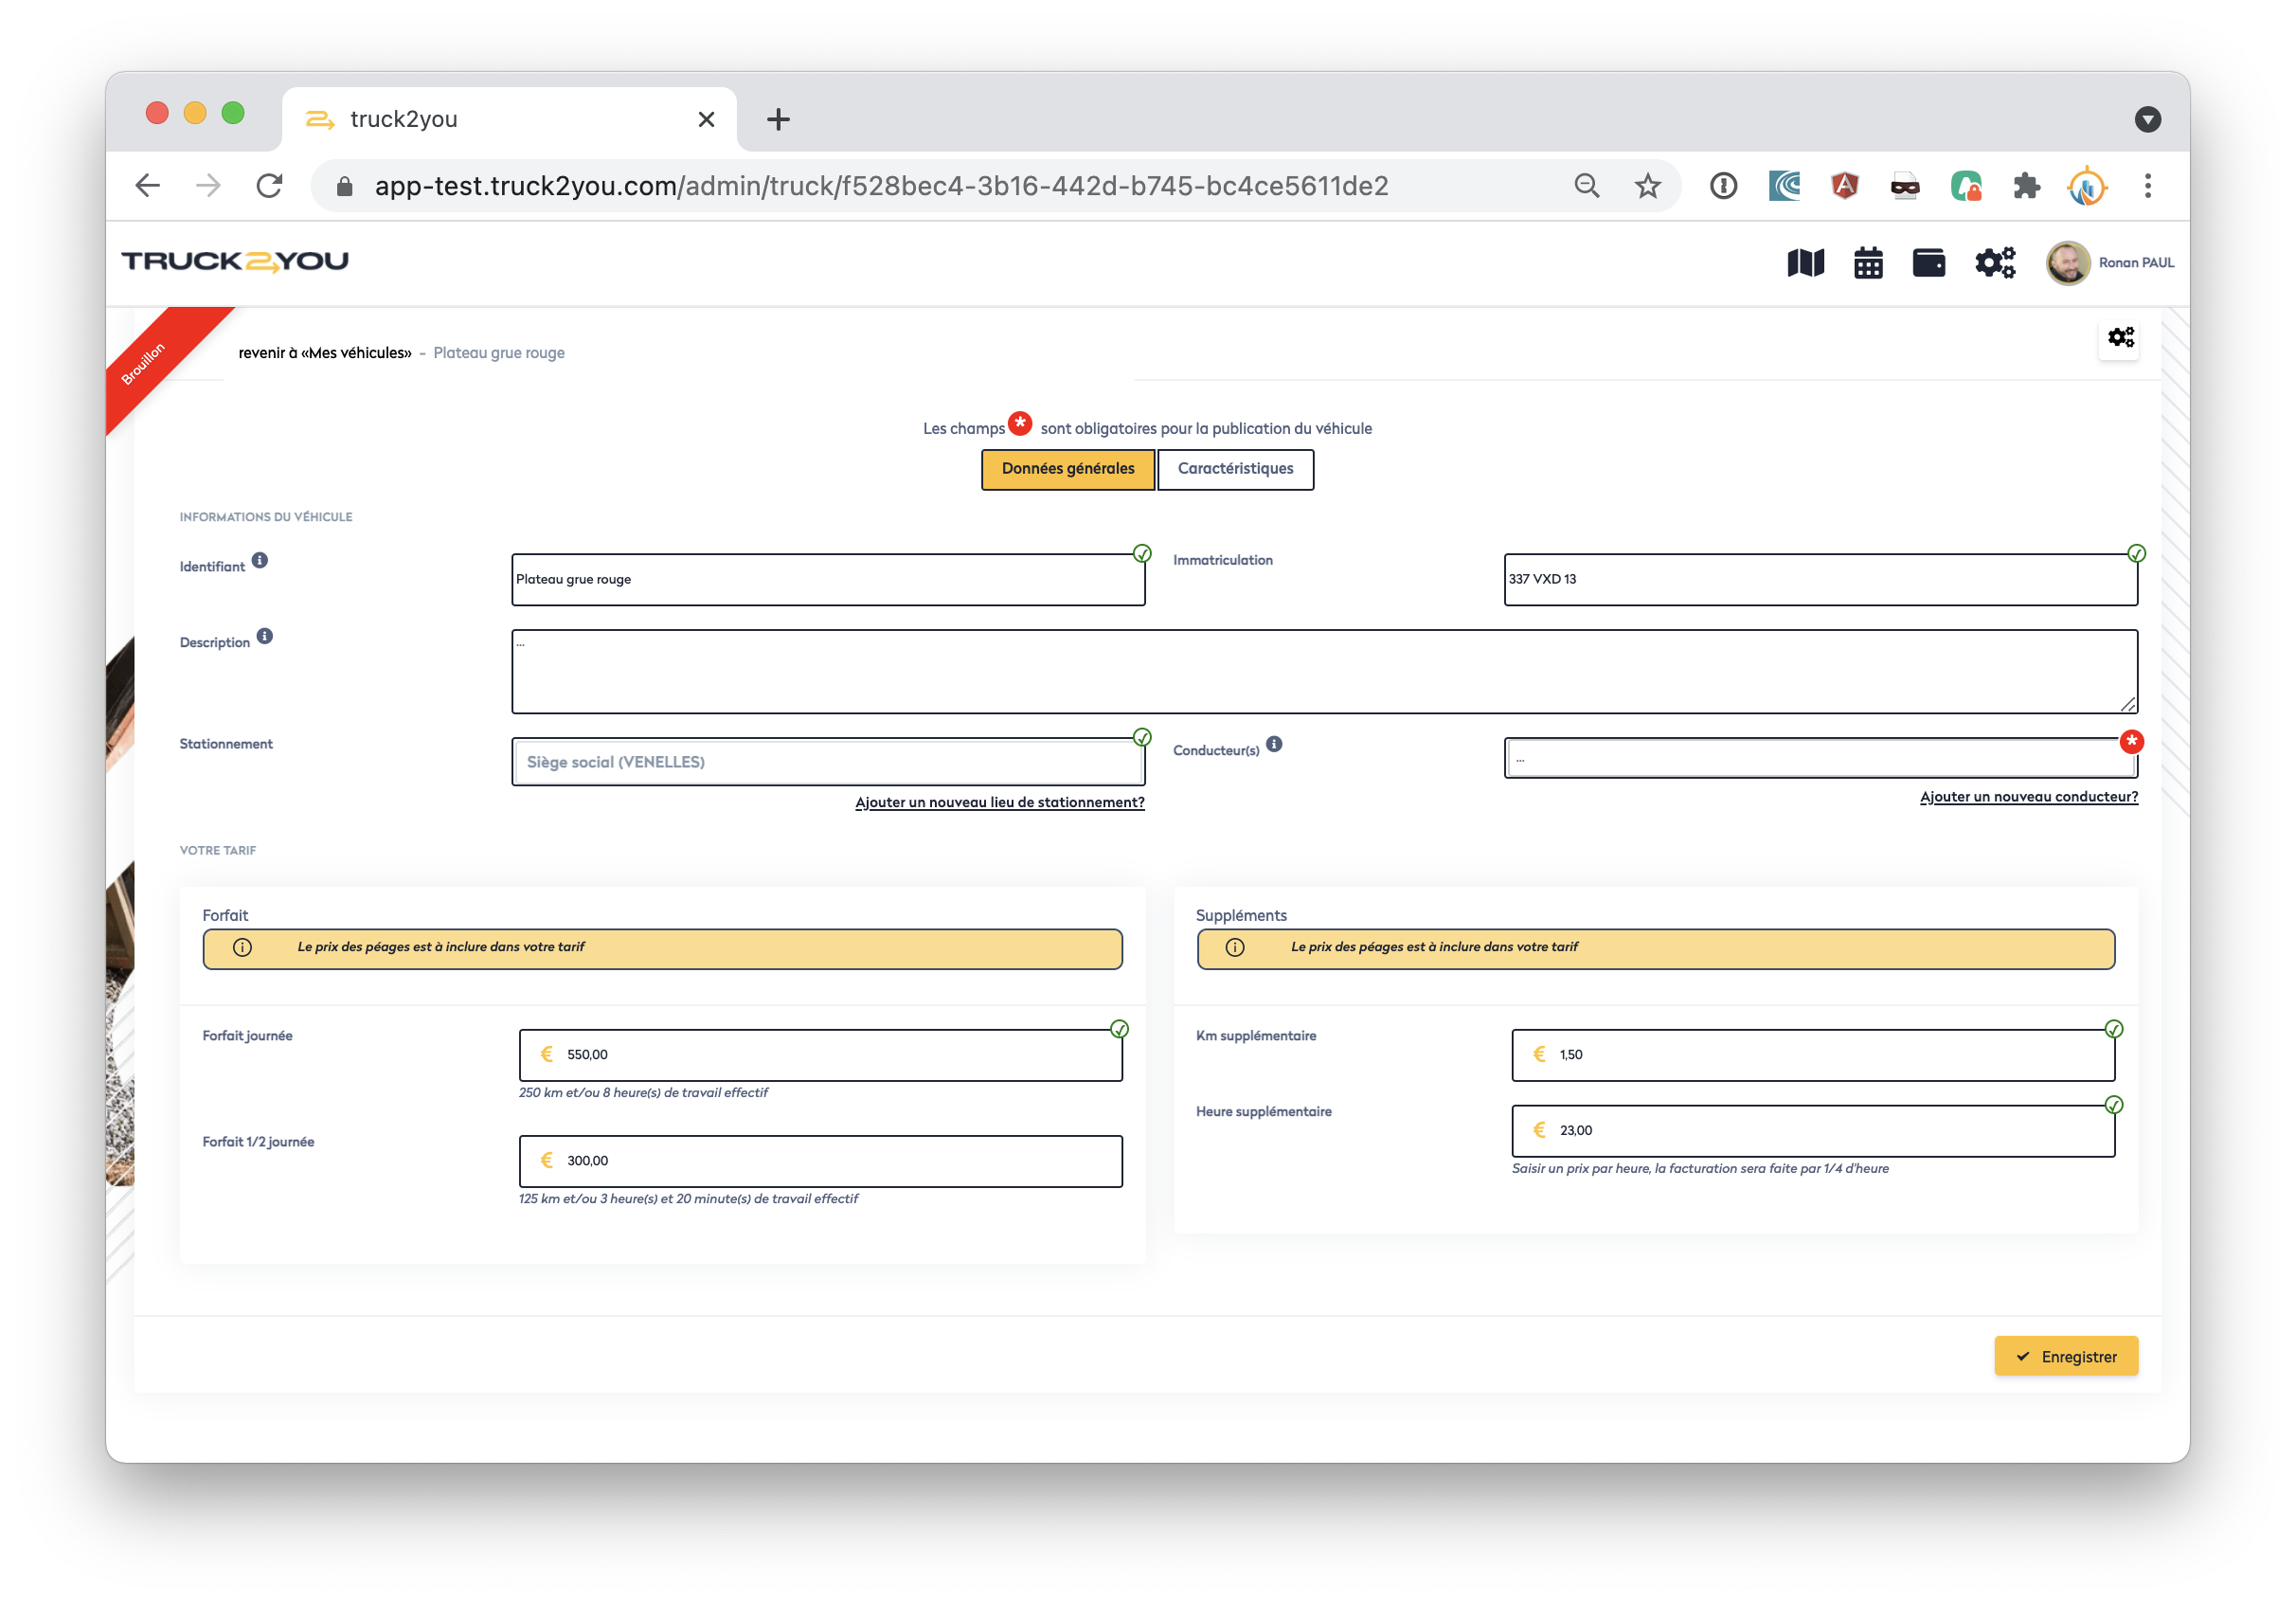2296x1603 pixels.
Task: Open the calendar icon in header
Action: click(1868, 263)
